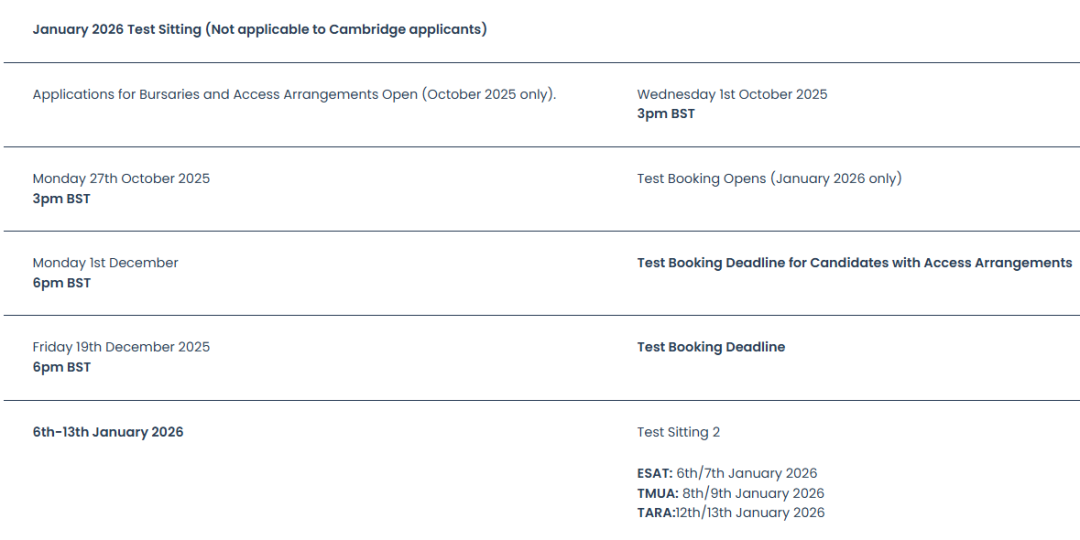Click 6pm BST under Friday 19th December
The height and width of the screenshot is (540, 1080).
tap(61, 367)
